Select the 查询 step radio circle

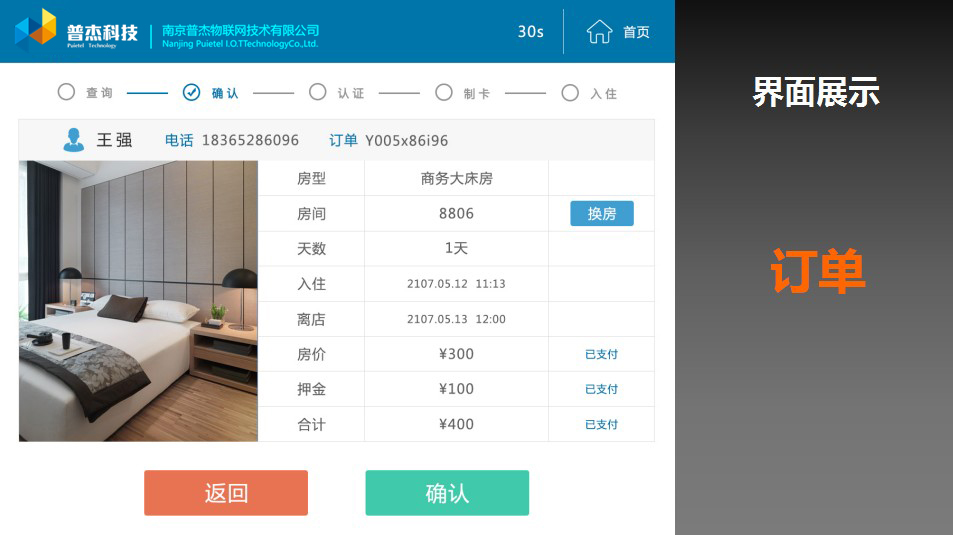(66, 92)
